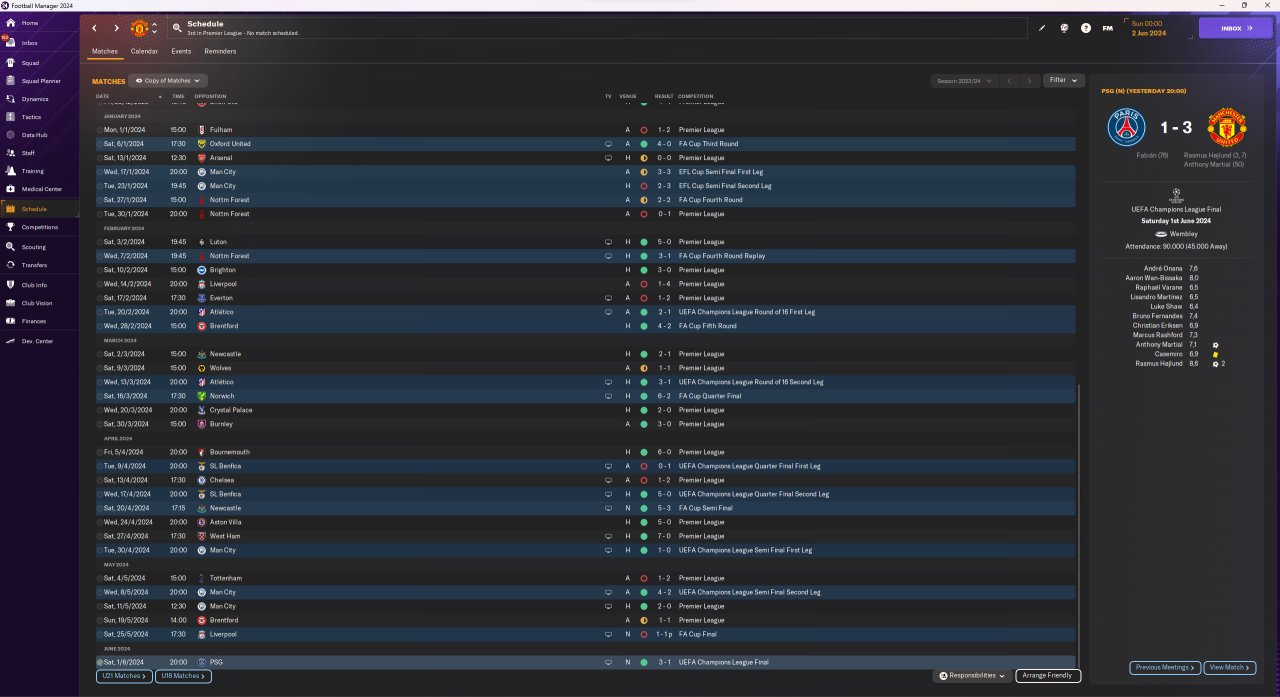Select the Oxford United FA Cup row
Screen dimensions: 1280x697
pyautogui.click(x=585, y=144)
